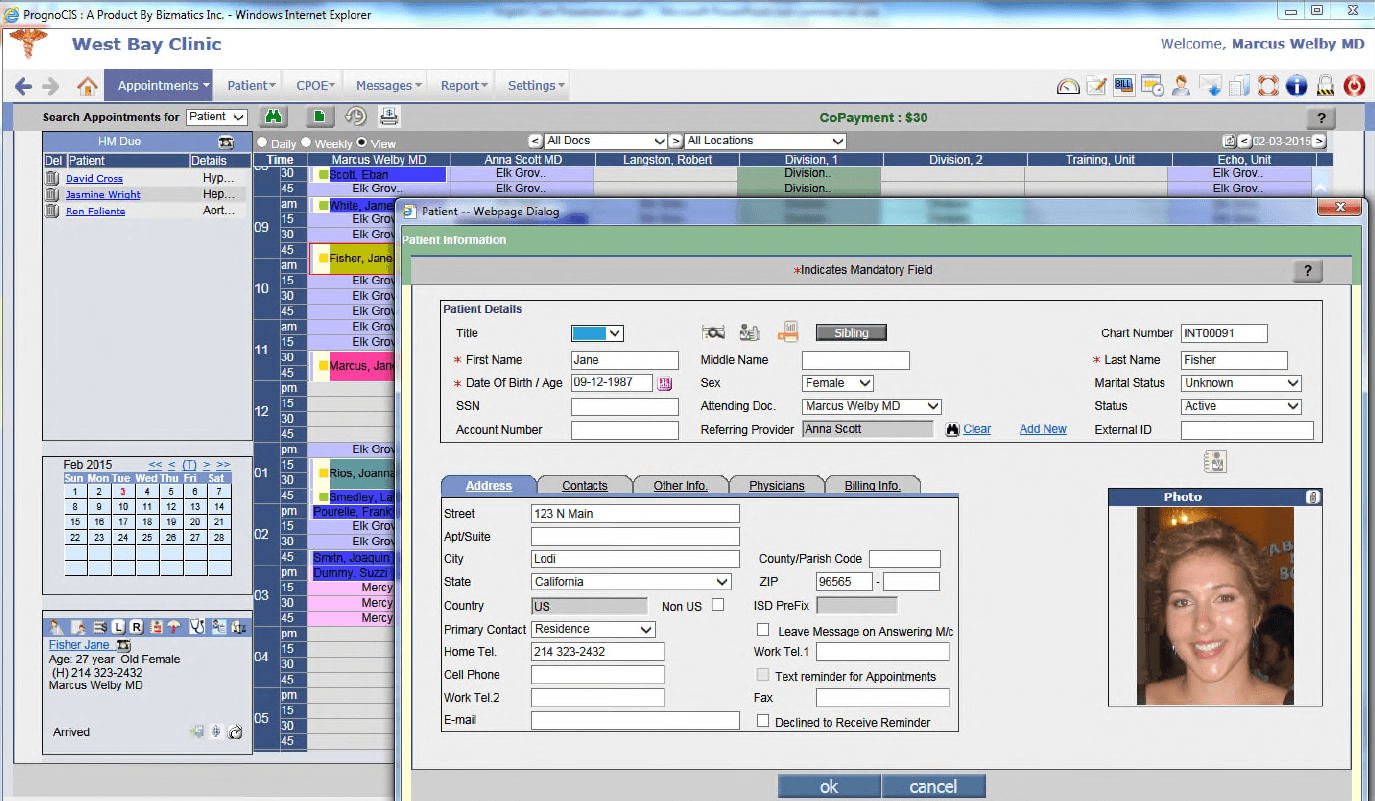Click the padlock icon to lock the session
Viewport: 1375px width, 801px height.
pos(1324,85)
